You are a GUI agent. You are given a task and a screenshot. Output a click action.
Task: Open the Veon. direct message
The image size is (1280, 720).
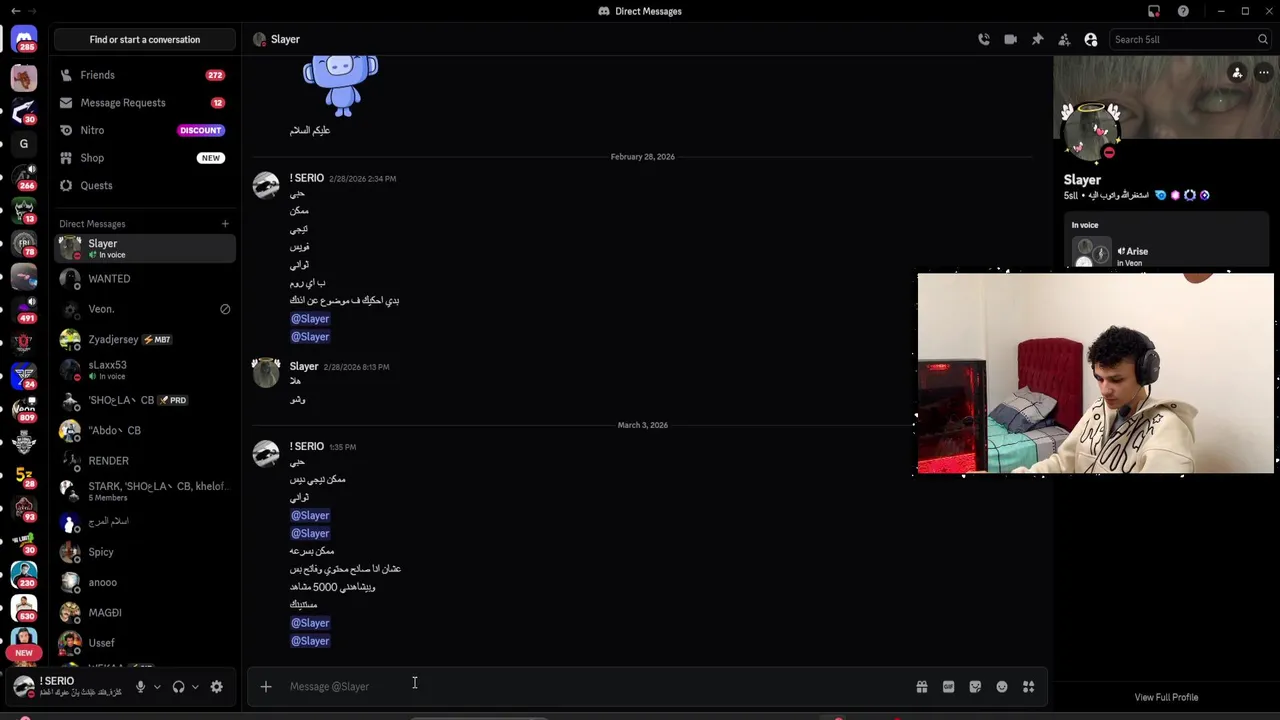145,309
